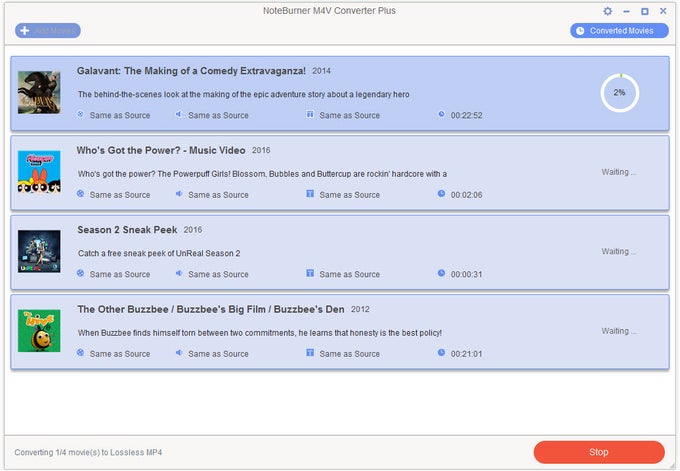The width and height of the screenshot is (680, 471).
Task: Click the duration clock icon in the Galavant row
Action: point(441,114)
